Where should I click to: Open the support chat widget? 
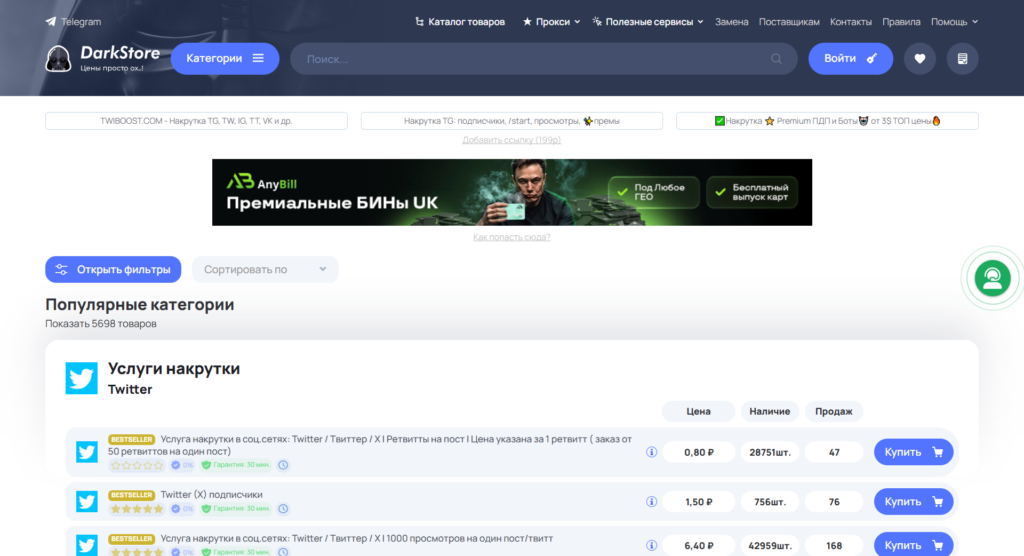point(992,278)
